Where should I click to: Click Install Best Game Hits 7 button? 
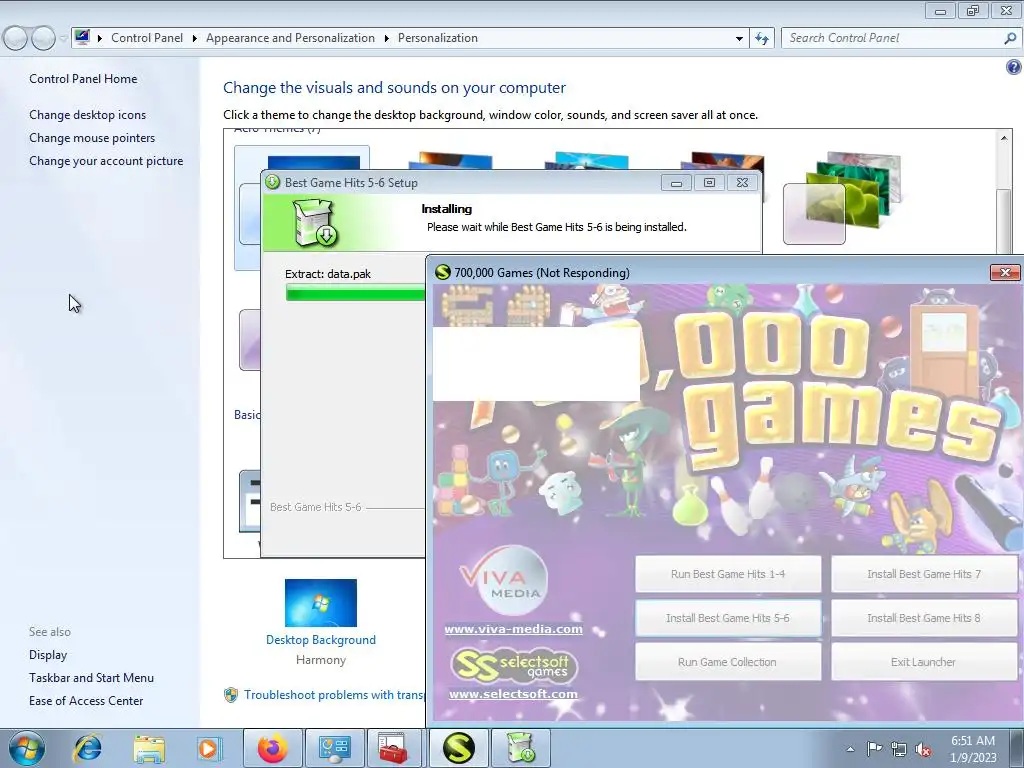click(x=924, y=574)
